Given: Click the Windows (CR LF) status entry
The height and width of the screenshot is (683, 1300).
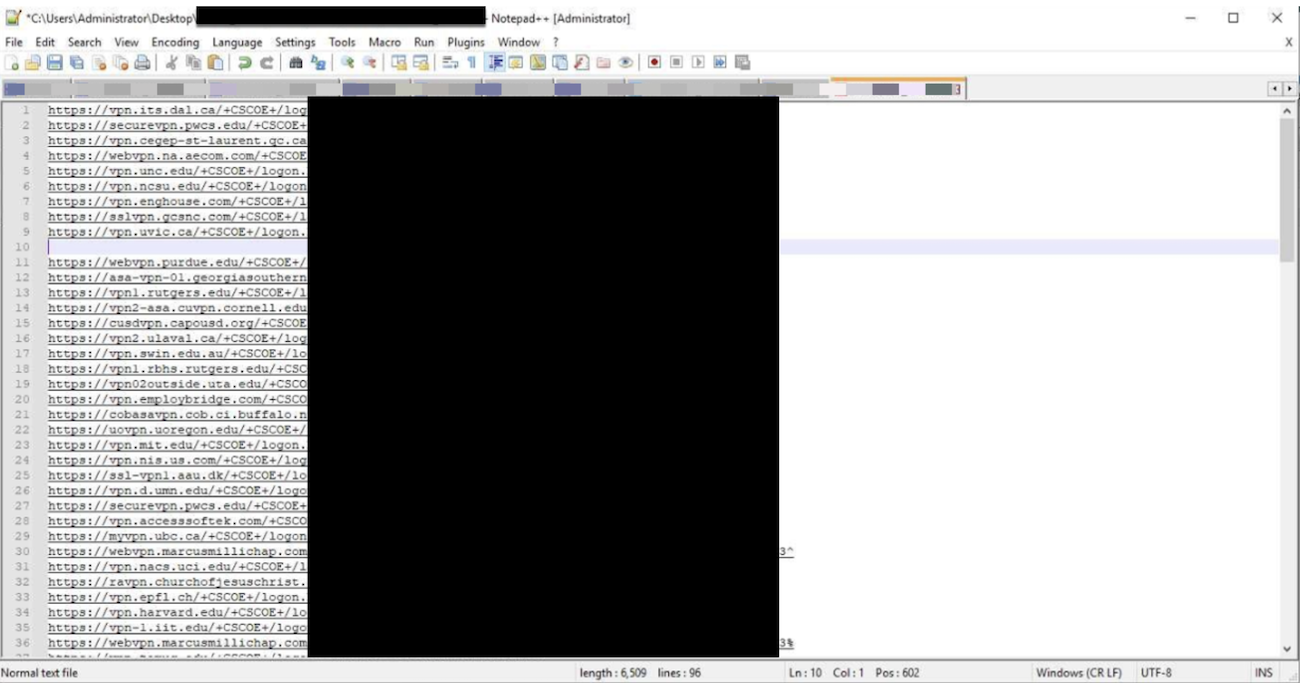Looking at the screenshot, I should click(x=1078, y=673).
